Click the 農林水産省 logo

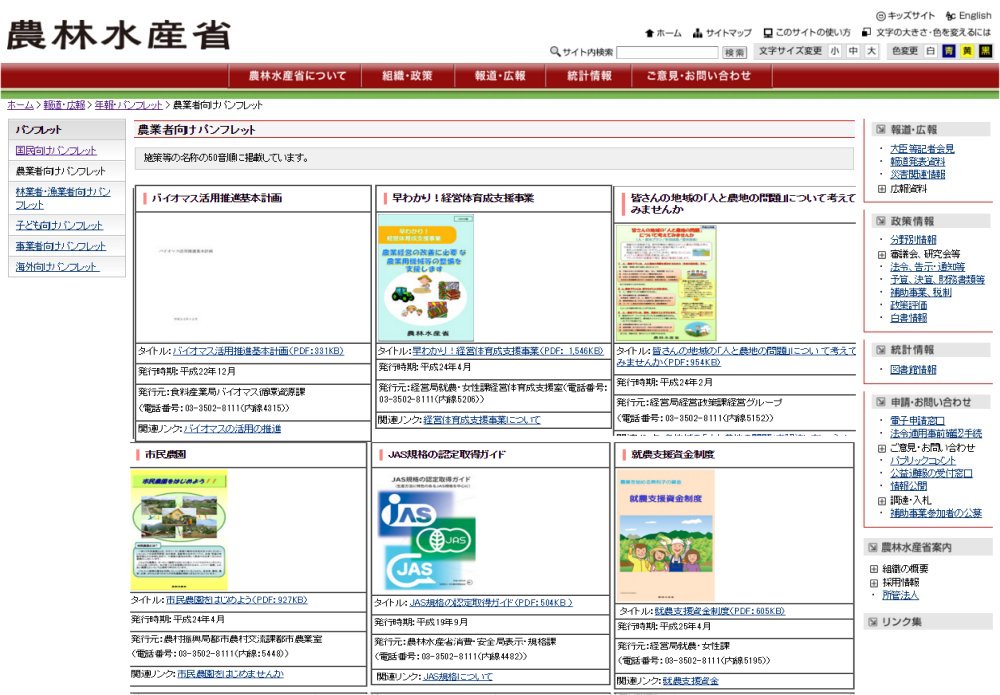(118, 35)
